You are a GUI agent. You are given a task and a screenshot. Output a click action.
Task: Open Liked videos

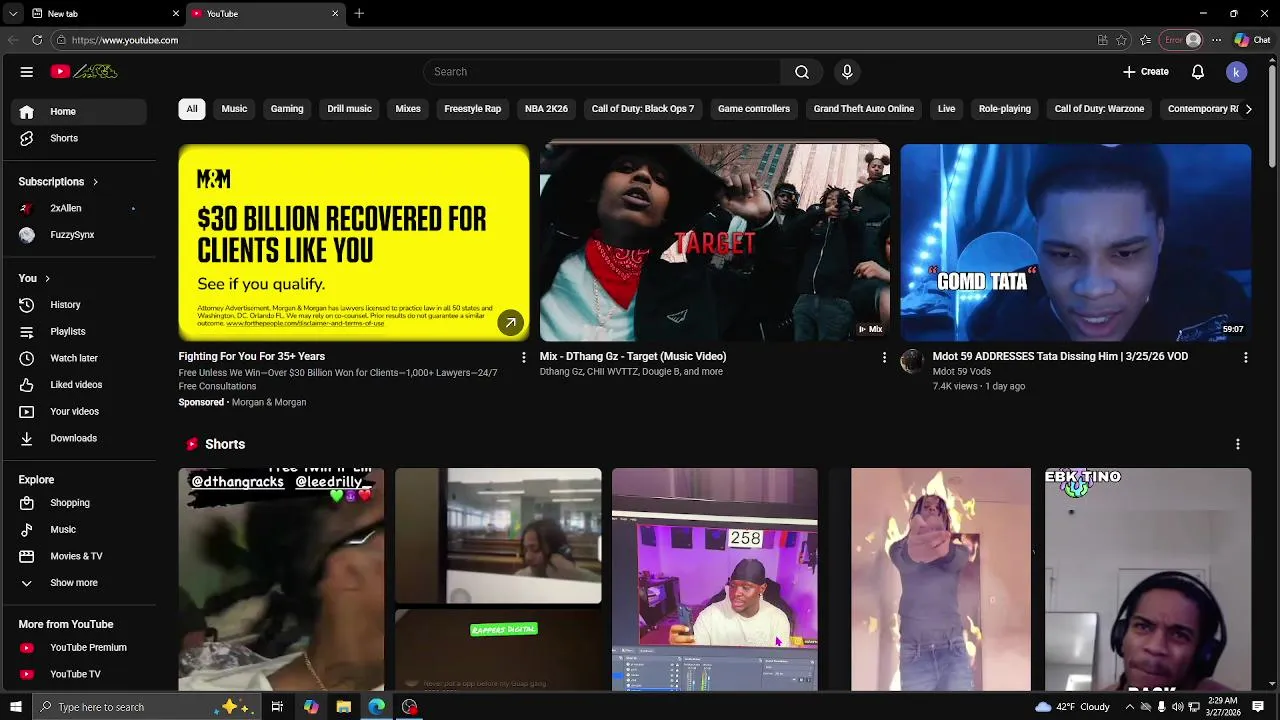click(78, 385)
